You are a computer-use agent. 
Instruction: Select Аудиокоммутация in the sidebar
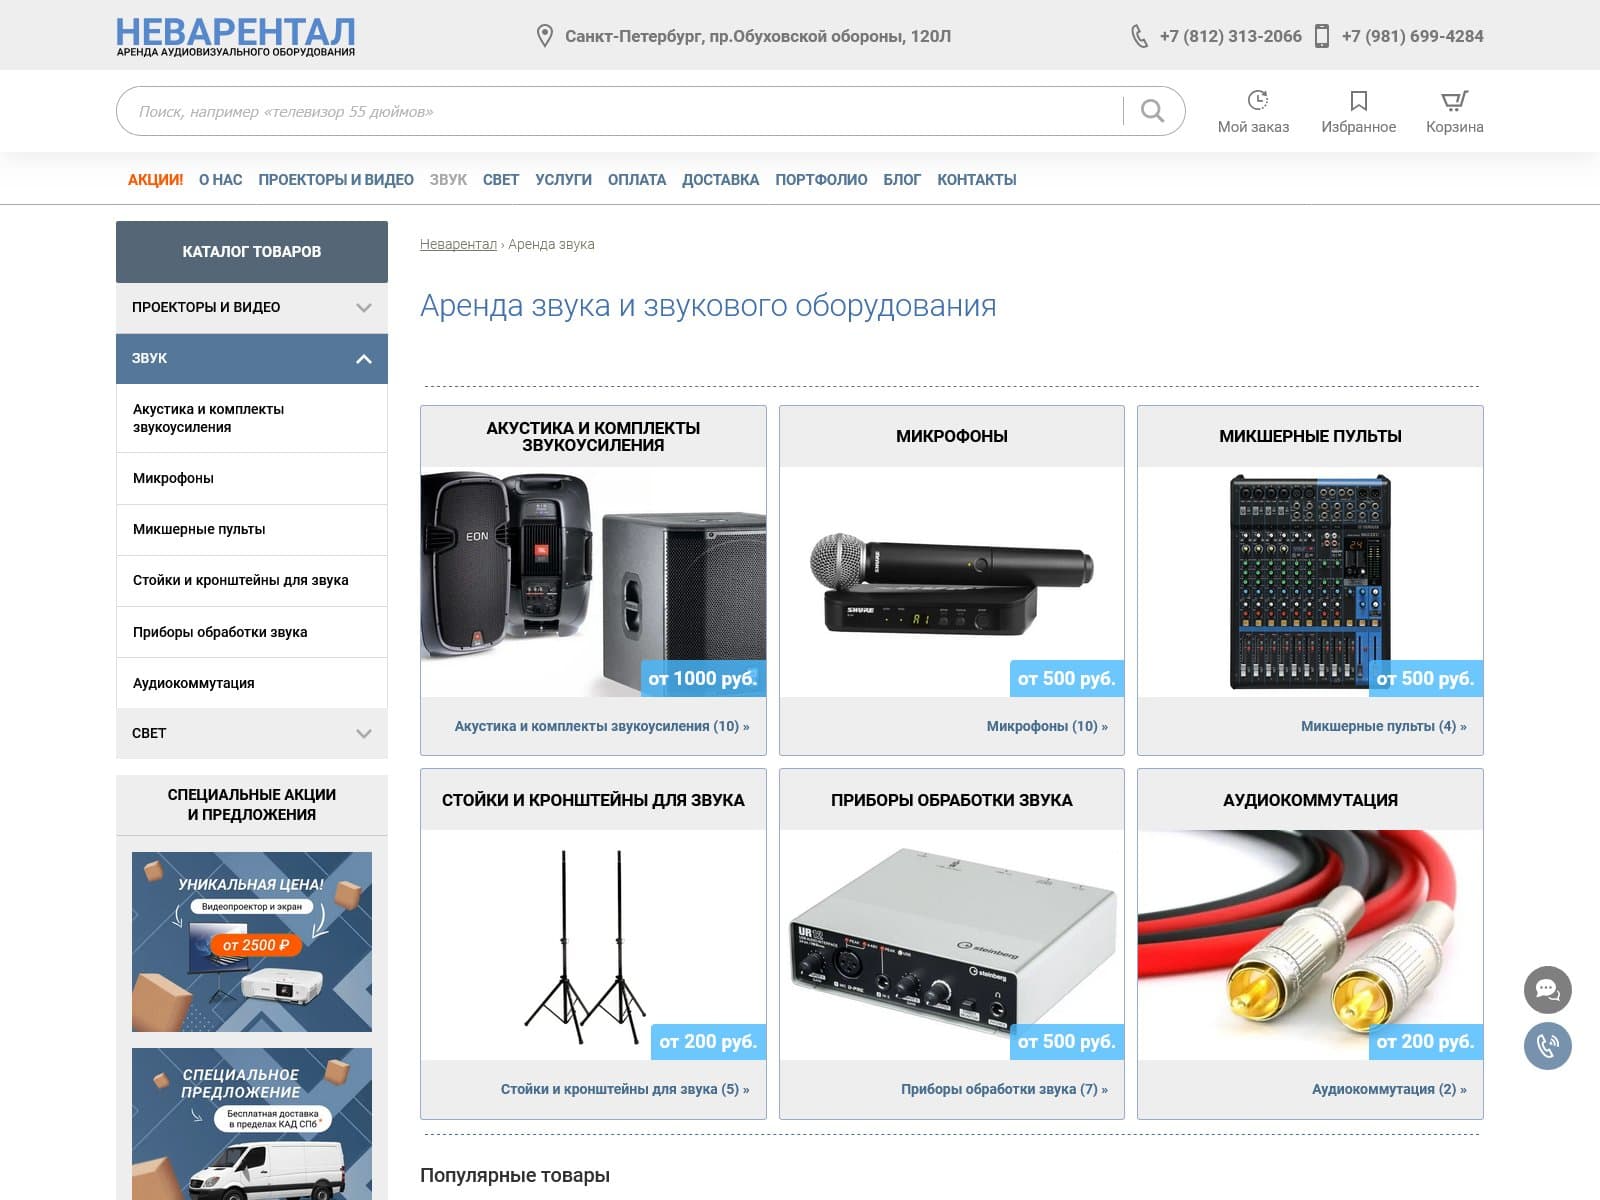(252, 683)
